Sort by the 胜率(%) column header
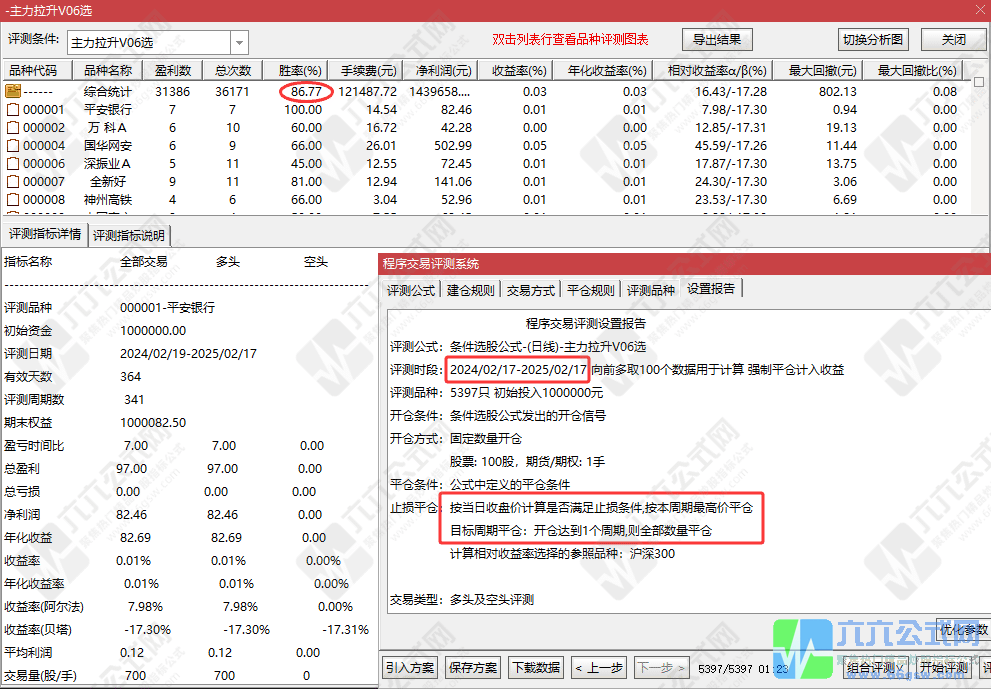 pyautogui.click(x=300, y=71)
